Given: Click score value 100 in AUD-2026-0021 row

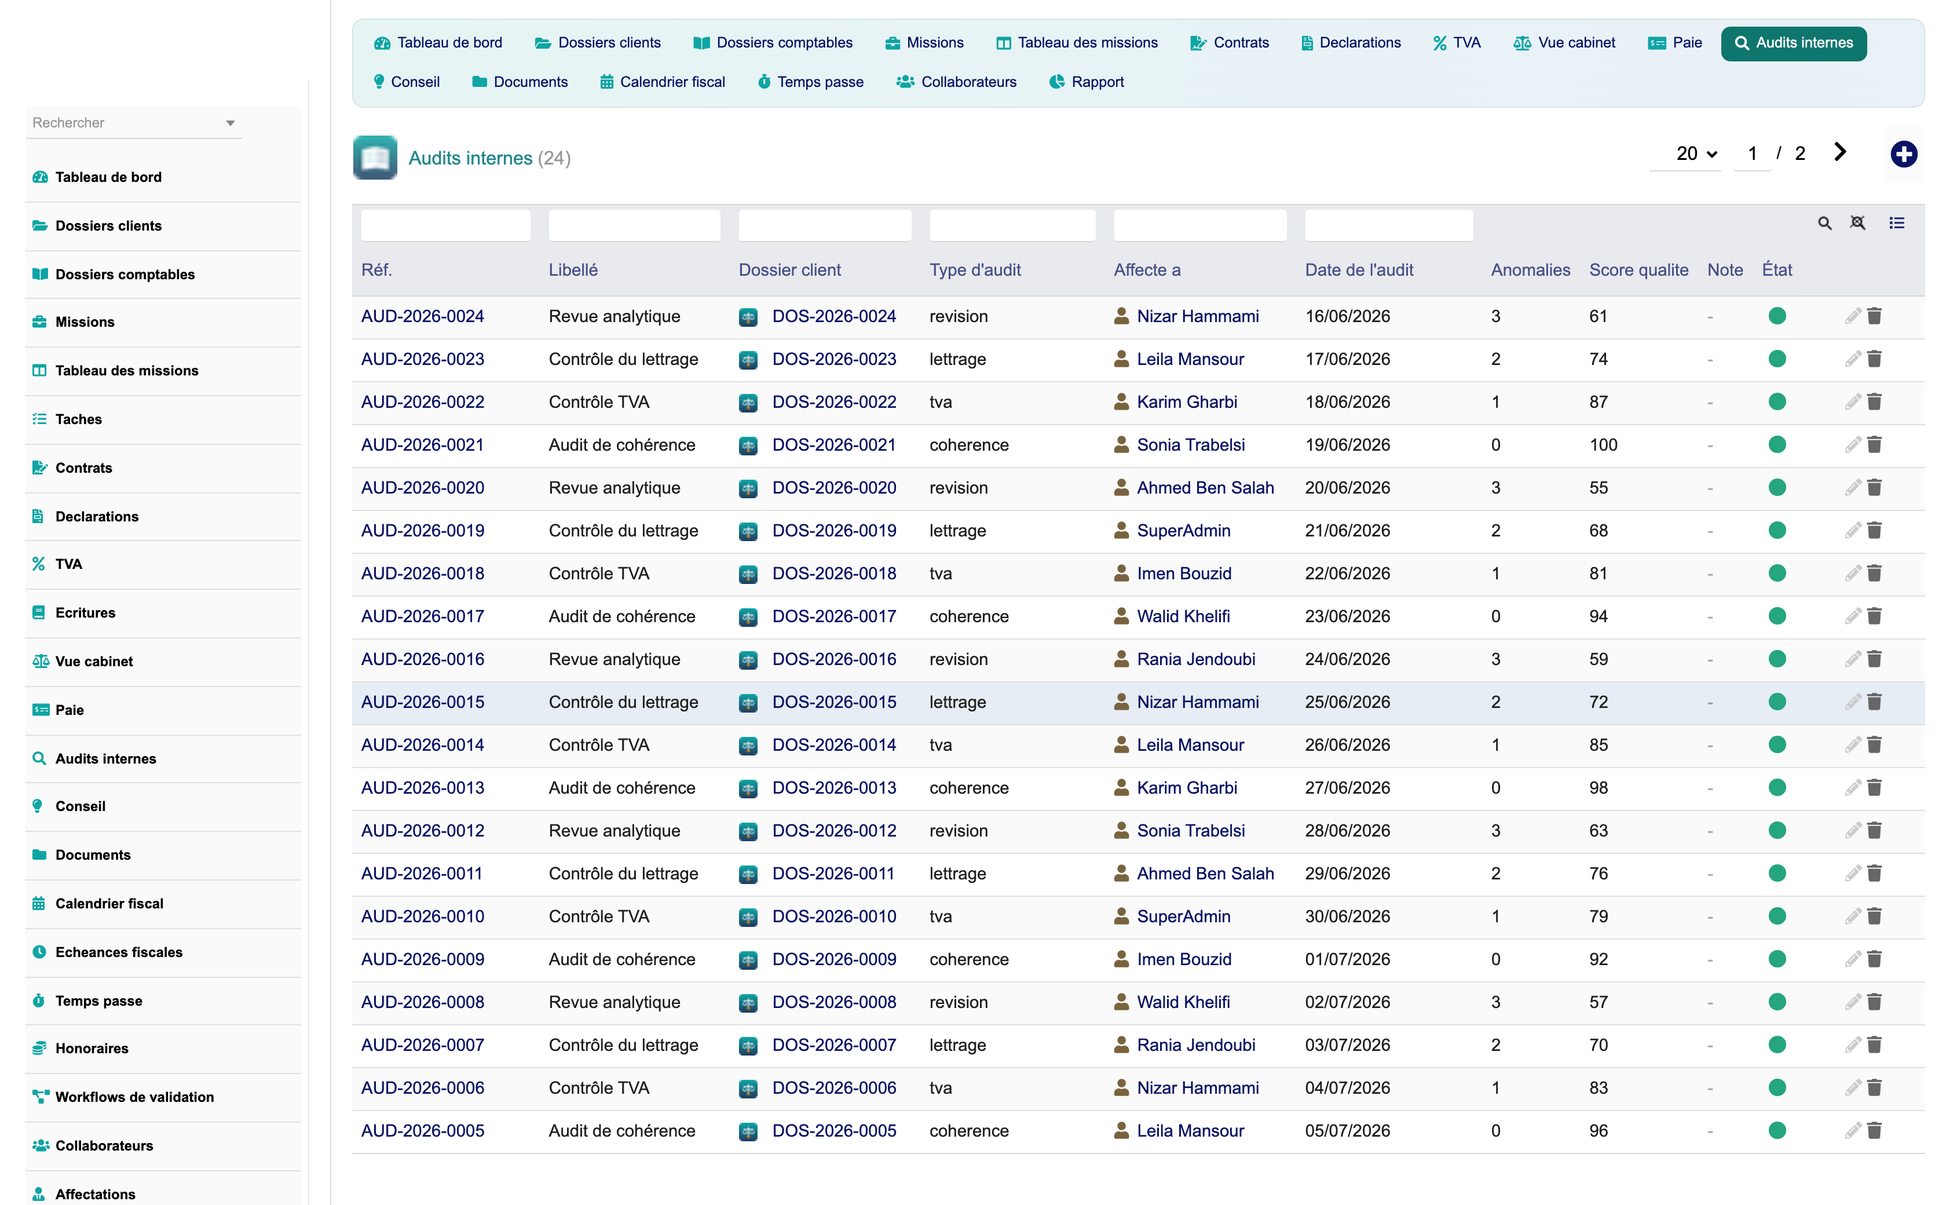Looking at the screenshot, I should click(x=1603, y=445).
